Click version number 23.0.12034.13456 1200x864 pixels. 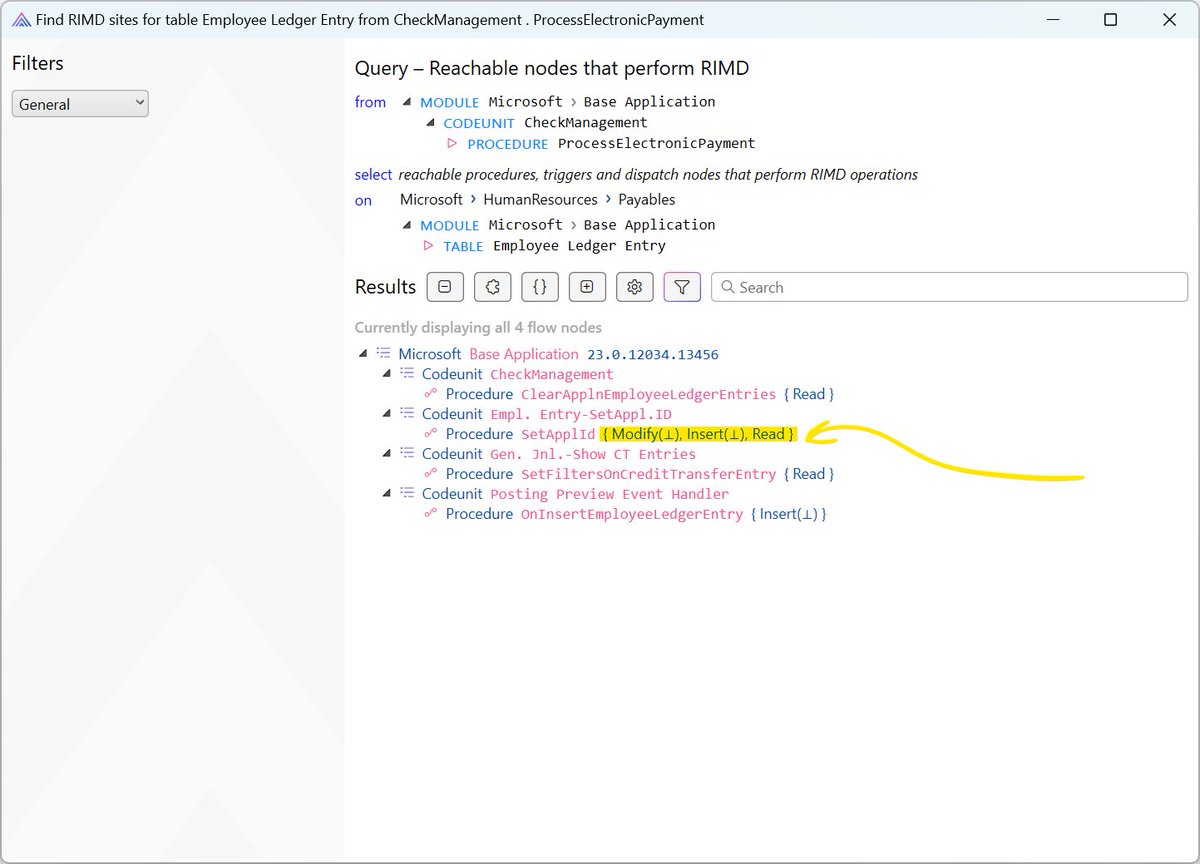pyautogui.click(x=652, y=354)
